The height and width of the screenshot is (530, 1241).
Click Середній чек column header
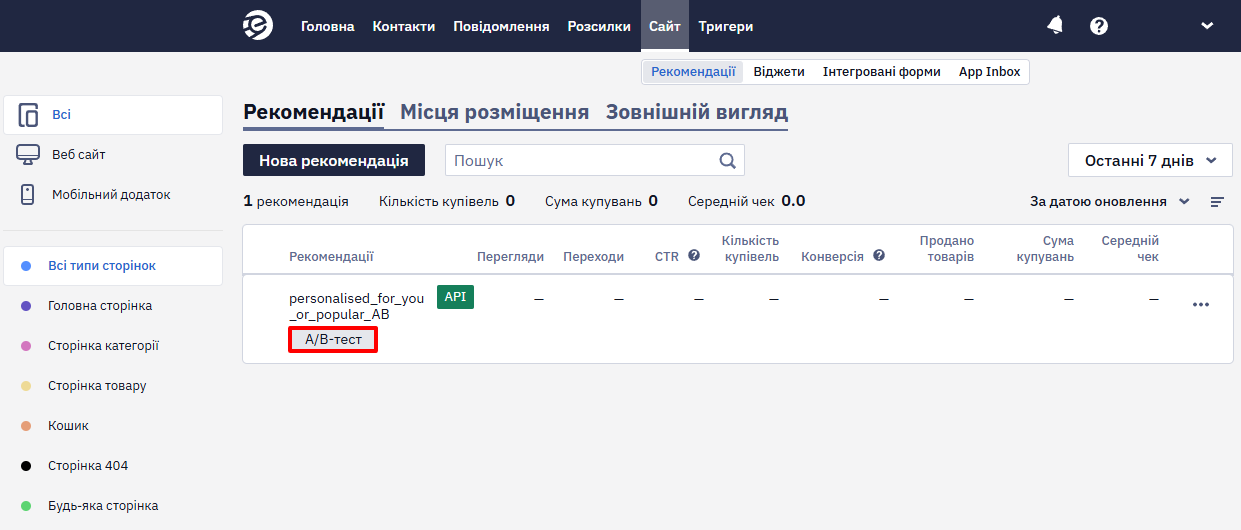click(1130, 249)
